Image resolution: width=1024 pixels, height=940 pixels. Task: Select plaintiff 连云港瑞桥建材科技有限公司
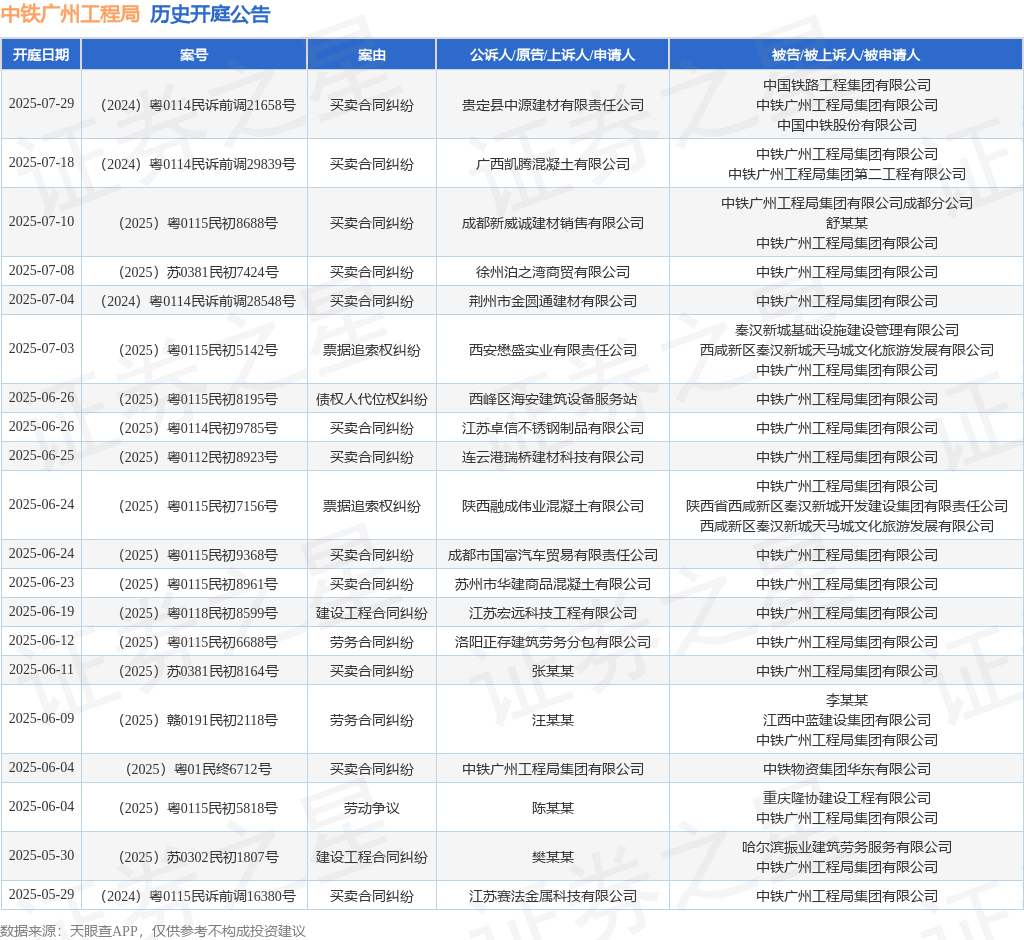(x=552, y=457)
